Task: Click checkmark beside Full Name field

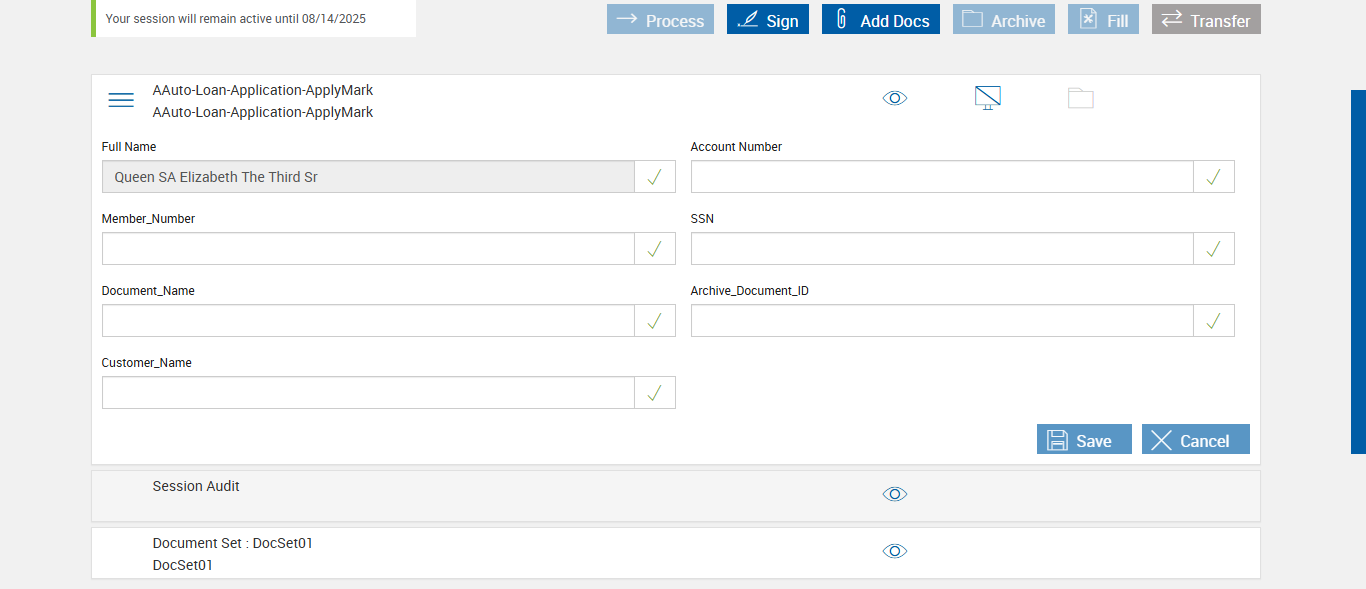Action: (655, 177)
